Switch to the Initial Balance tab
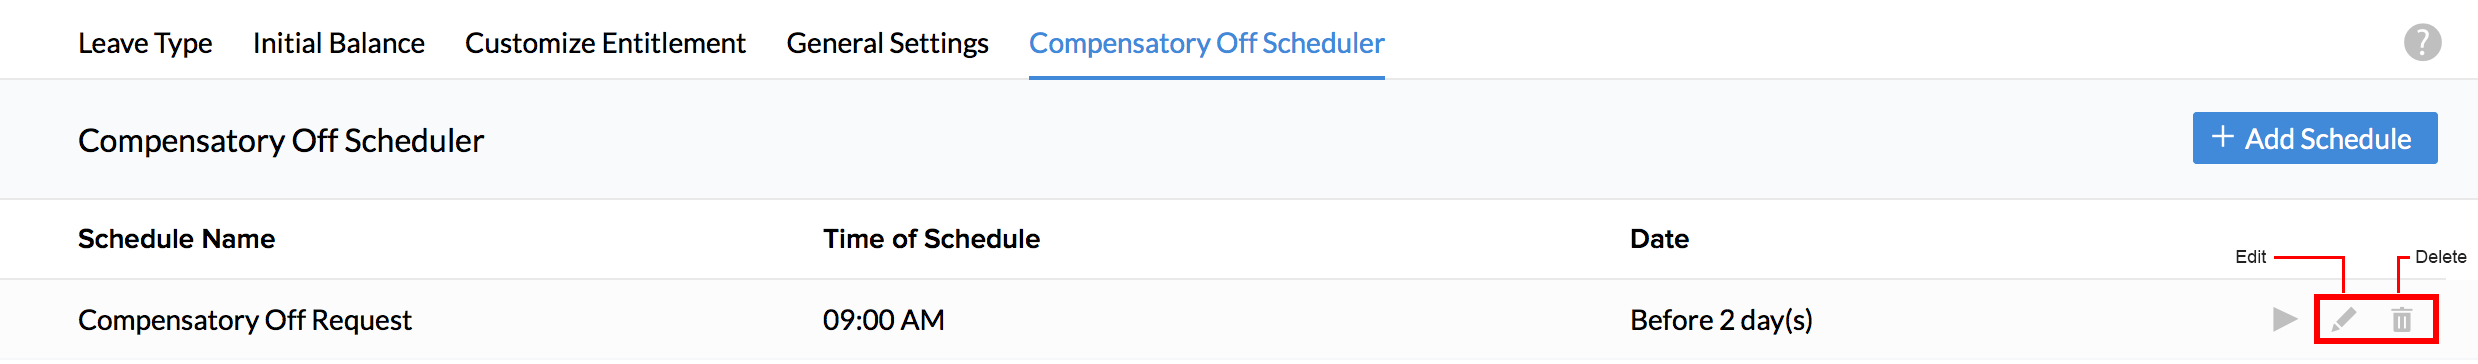Viewport: 2478px width, 364px height. pos(339,43)
